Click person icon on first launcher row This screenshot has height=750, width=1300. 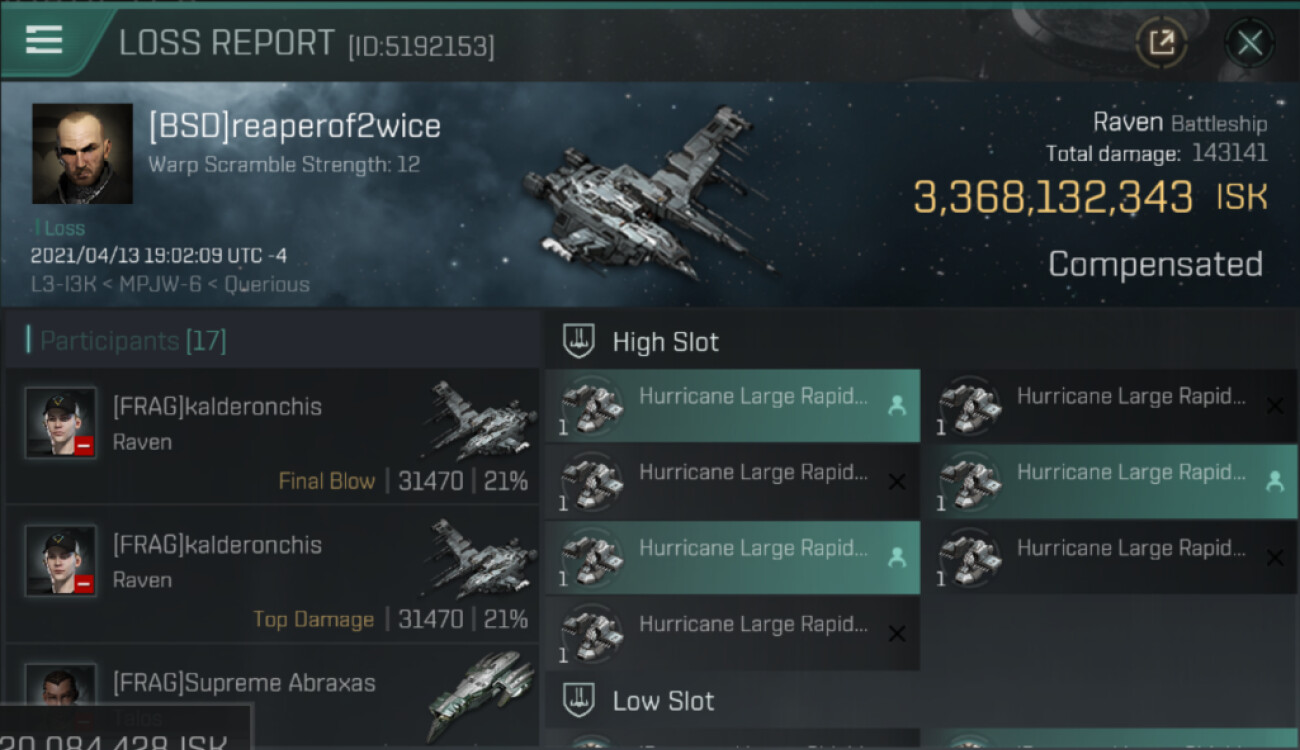pos(896,406)
